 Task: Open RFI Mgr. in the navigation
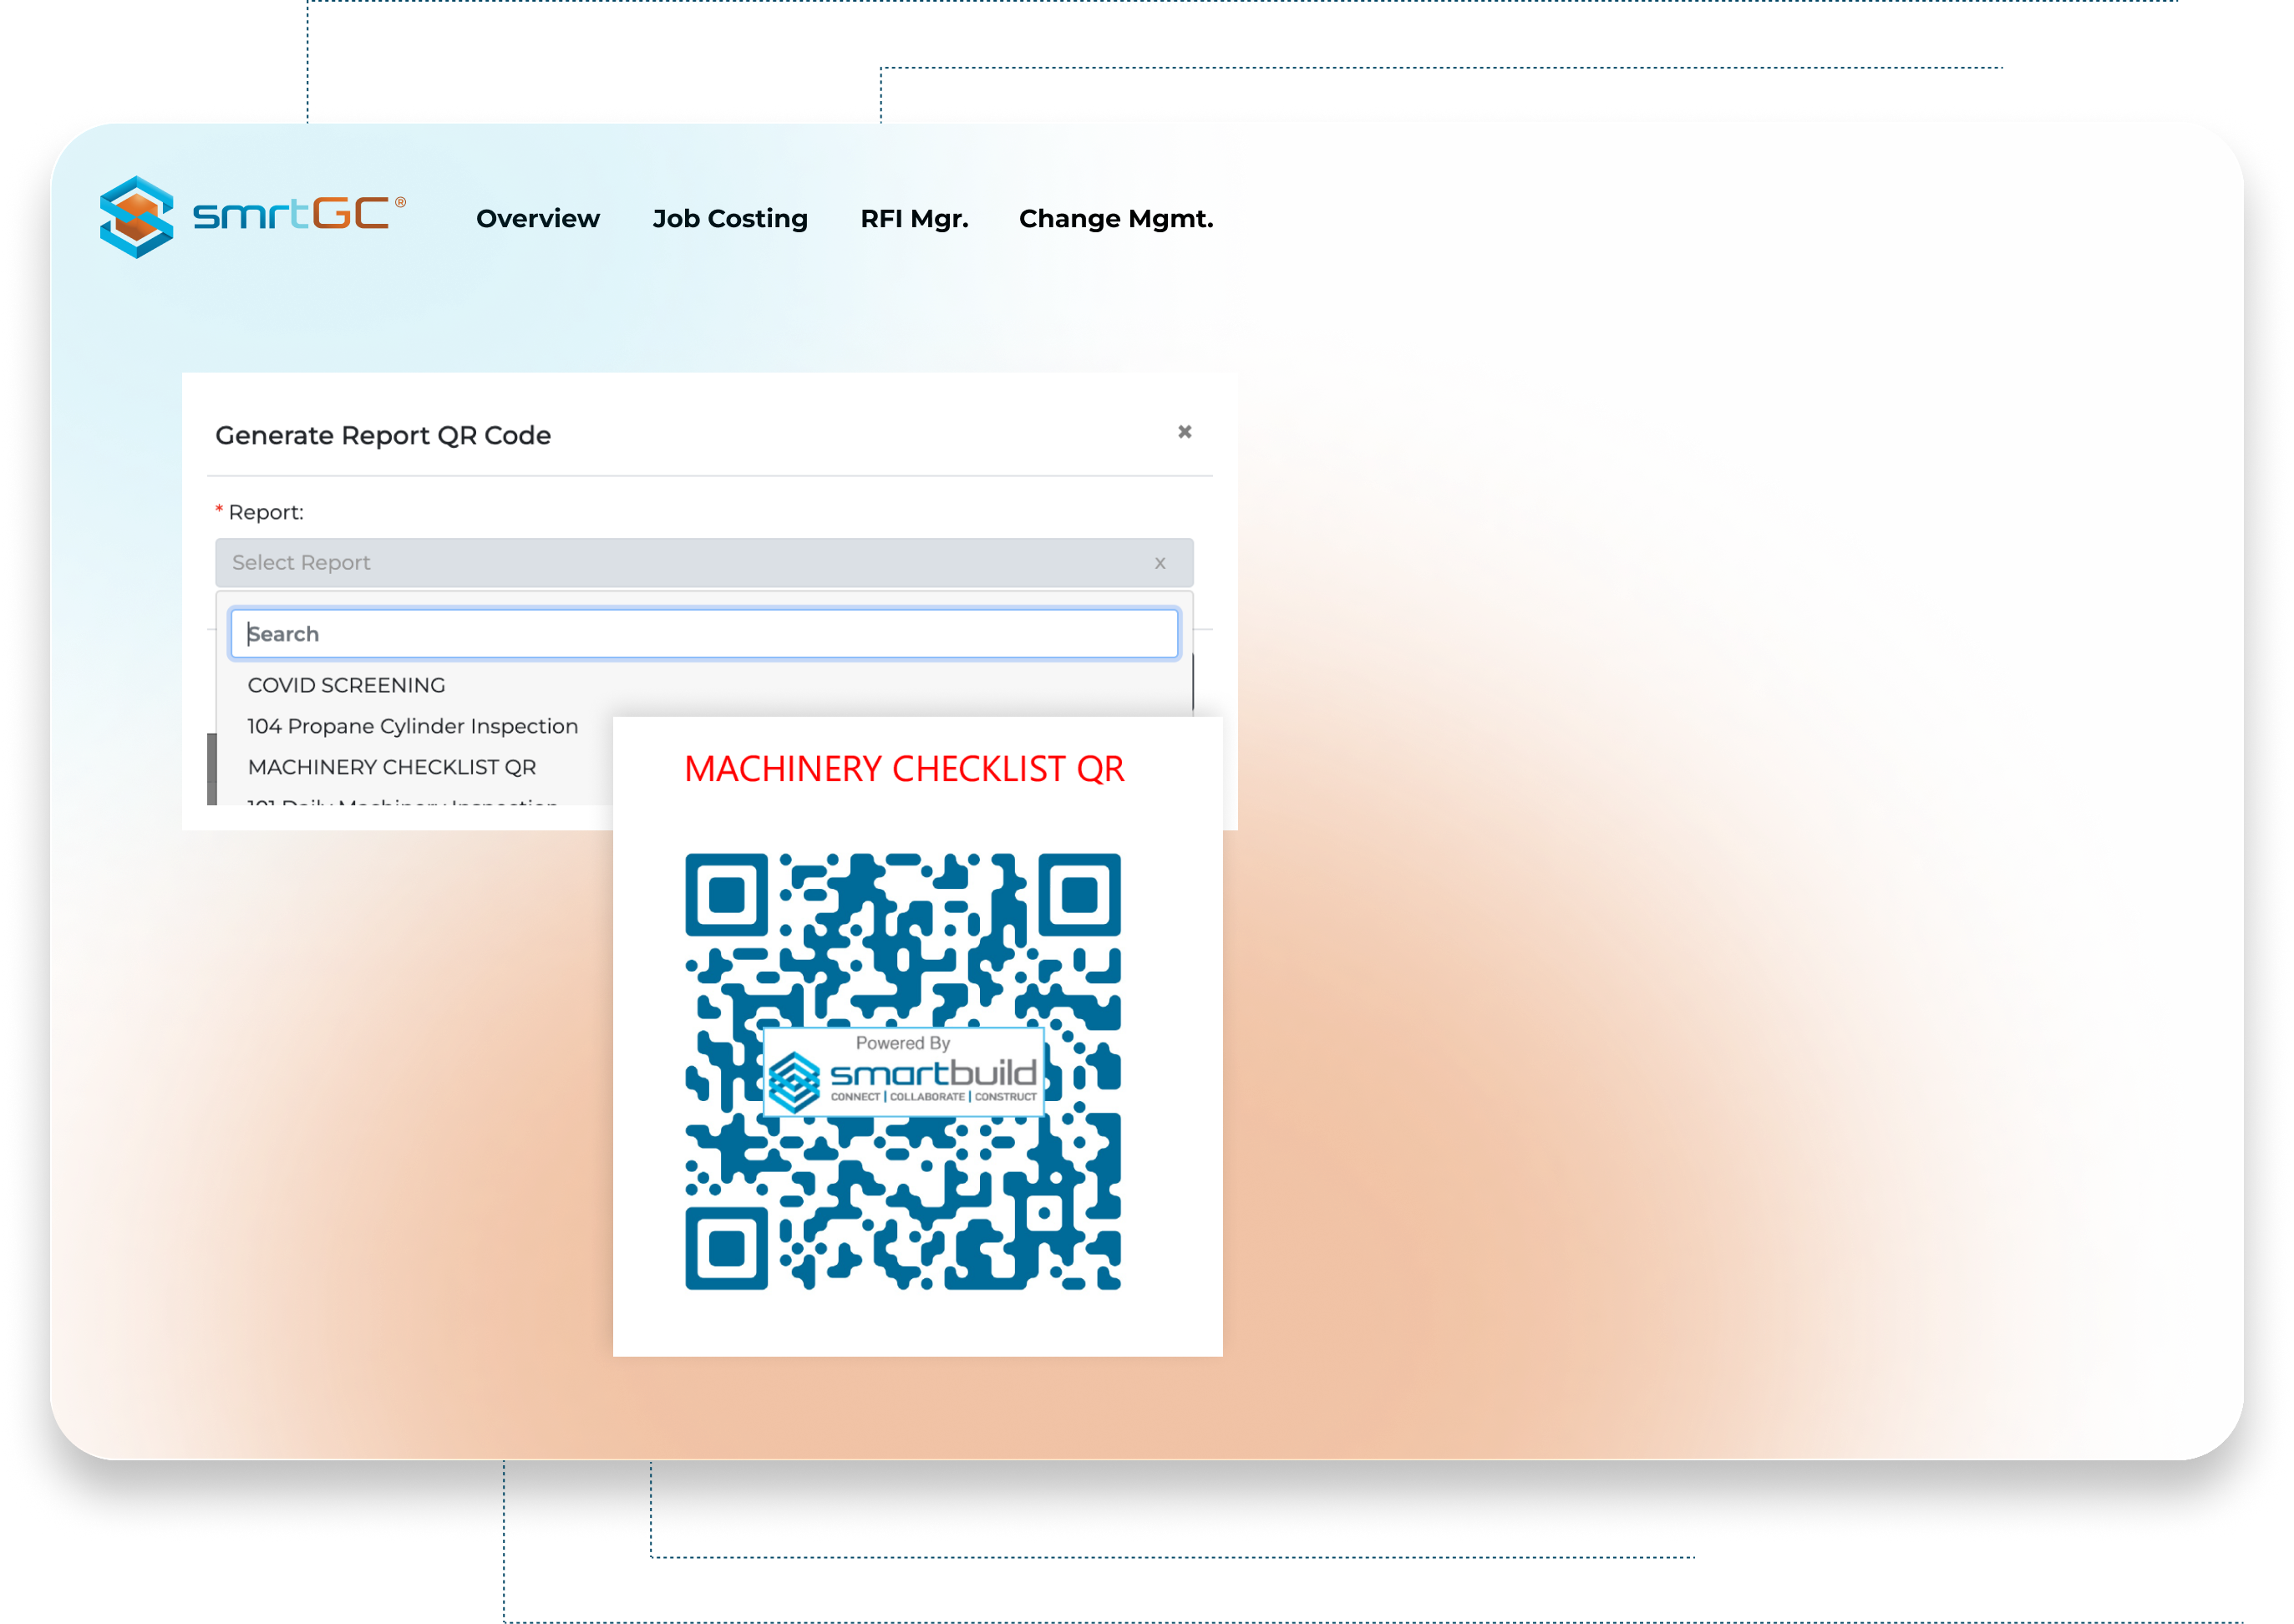[914, 218]
